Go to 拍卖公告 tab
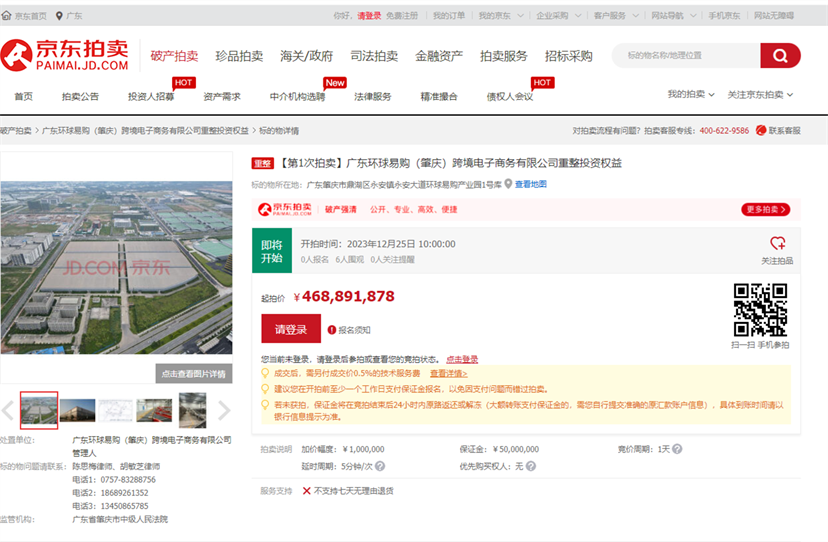The width and height of the screenshot is (828, 542). pos(80,96)
